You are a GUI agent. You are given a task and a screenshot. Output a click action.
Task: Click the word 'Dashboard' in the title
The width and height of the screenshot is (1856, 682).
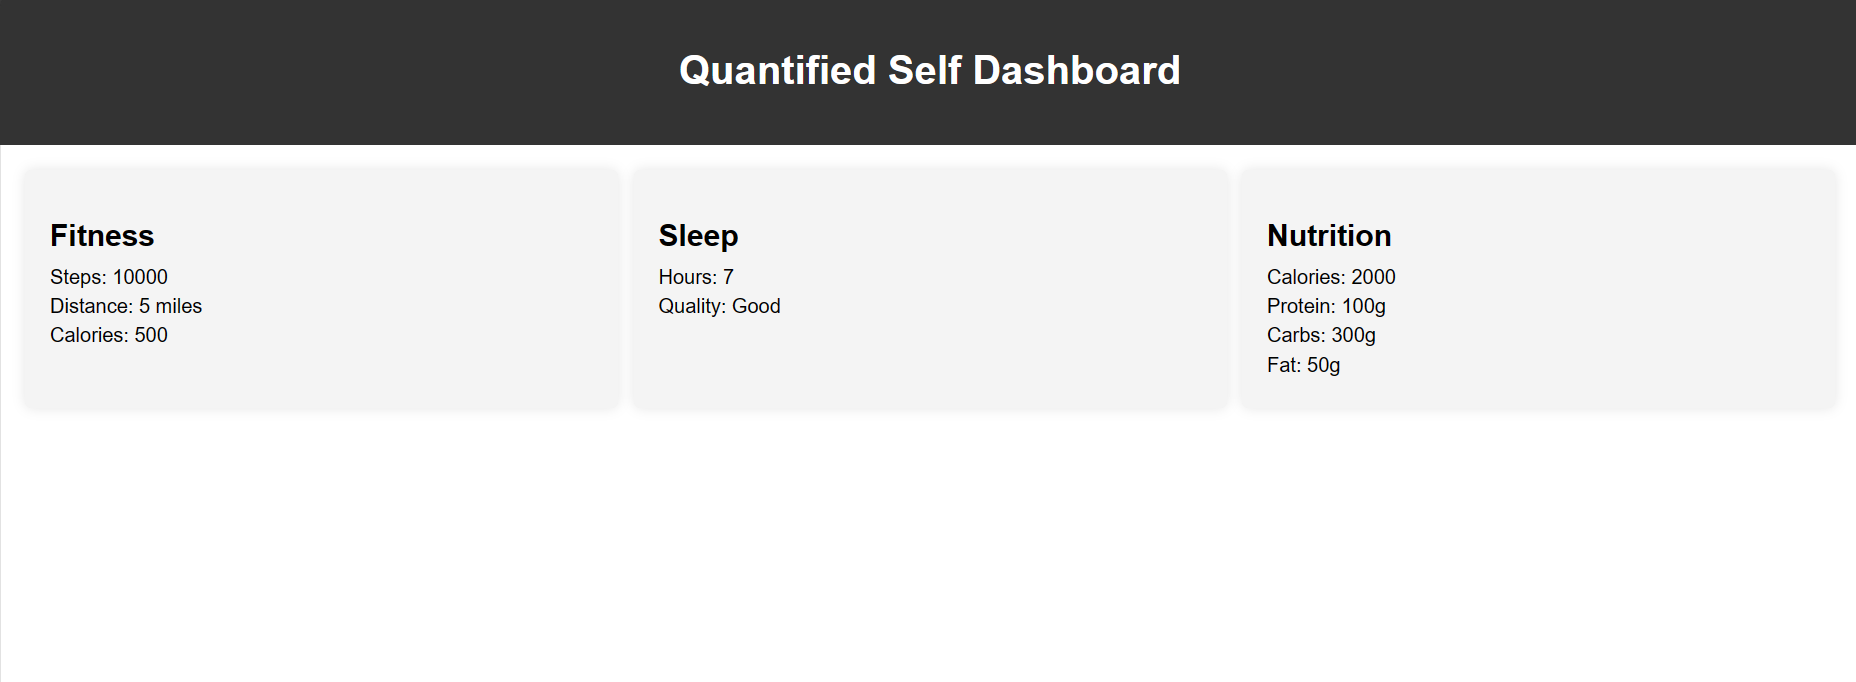pyautogui.click(x=1076, y=71)
